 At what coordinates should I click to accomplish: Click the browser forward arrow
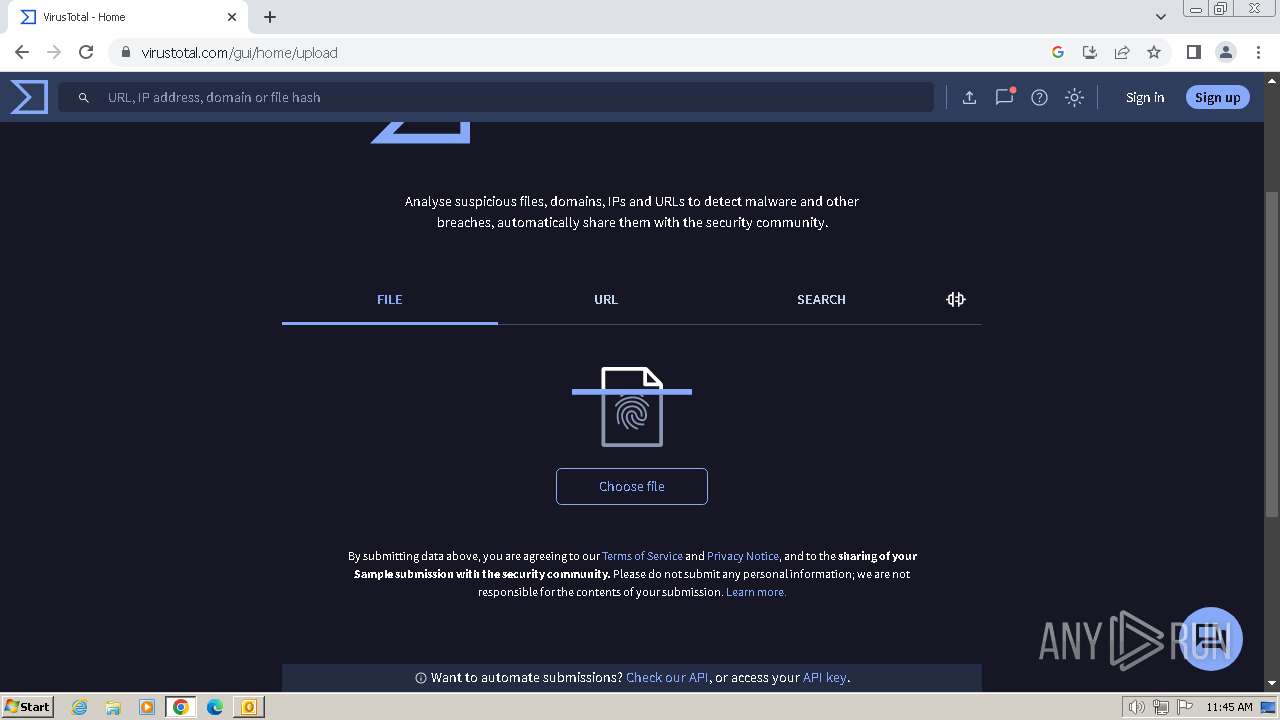(54, 52)
